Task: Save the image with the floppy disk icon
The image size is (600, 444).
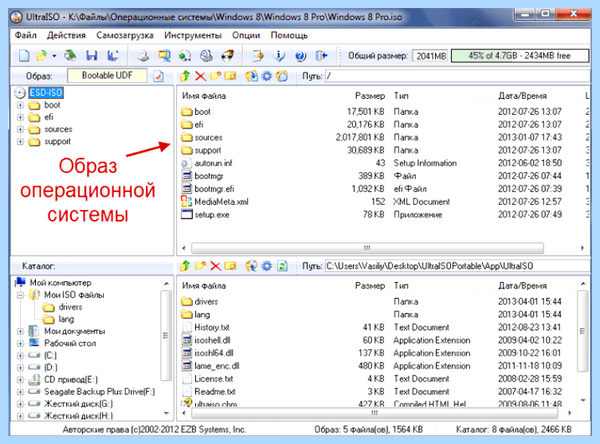Action: pyautogui.click(x=91, y=56)
